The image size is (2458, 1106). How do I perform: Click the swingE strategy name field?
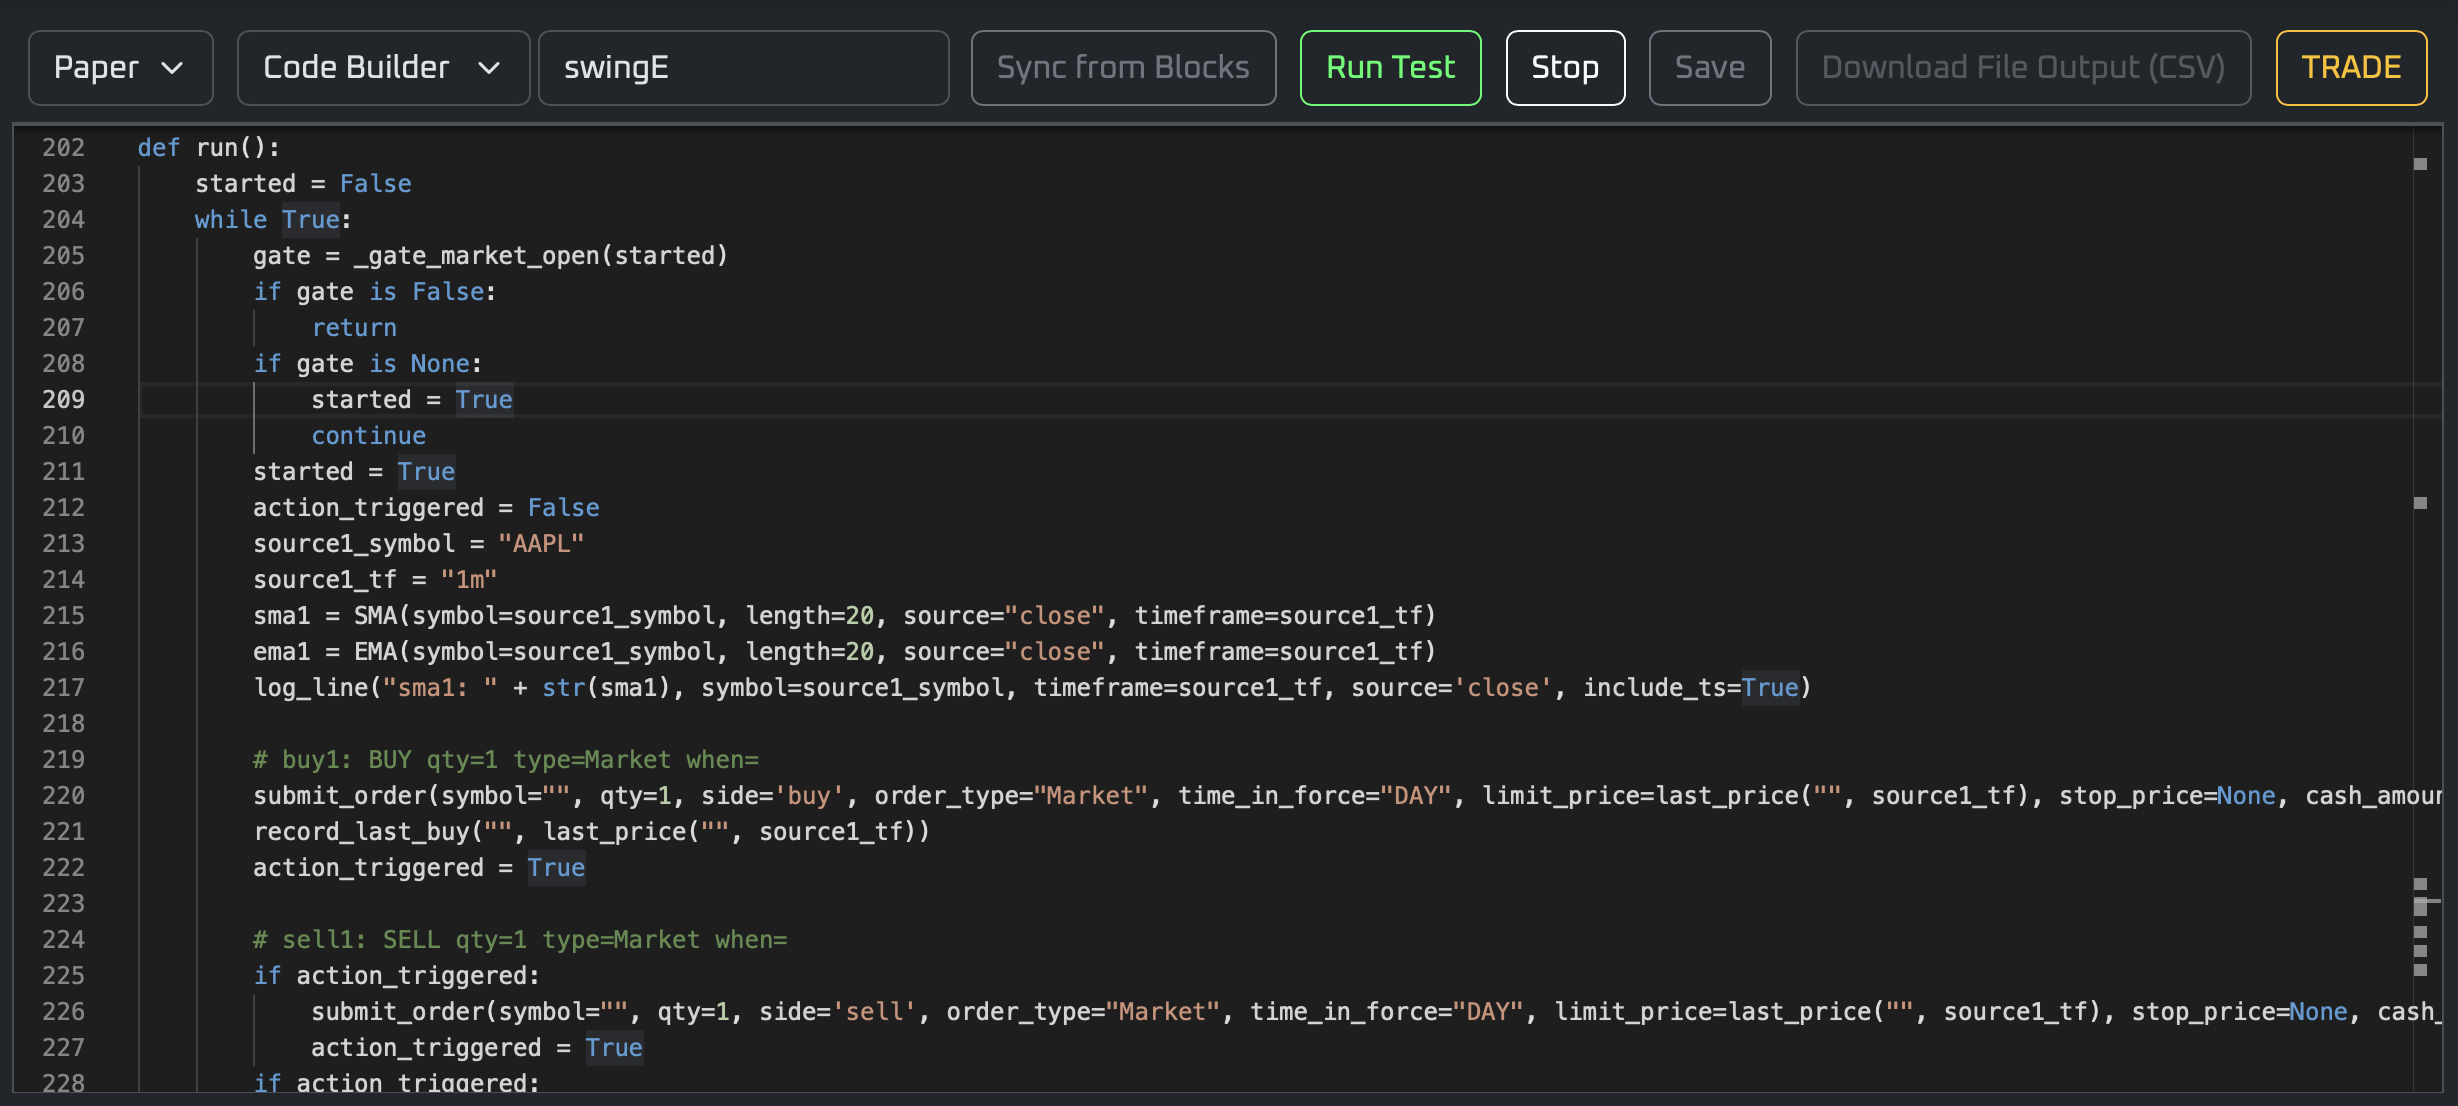tap(744, 67)
